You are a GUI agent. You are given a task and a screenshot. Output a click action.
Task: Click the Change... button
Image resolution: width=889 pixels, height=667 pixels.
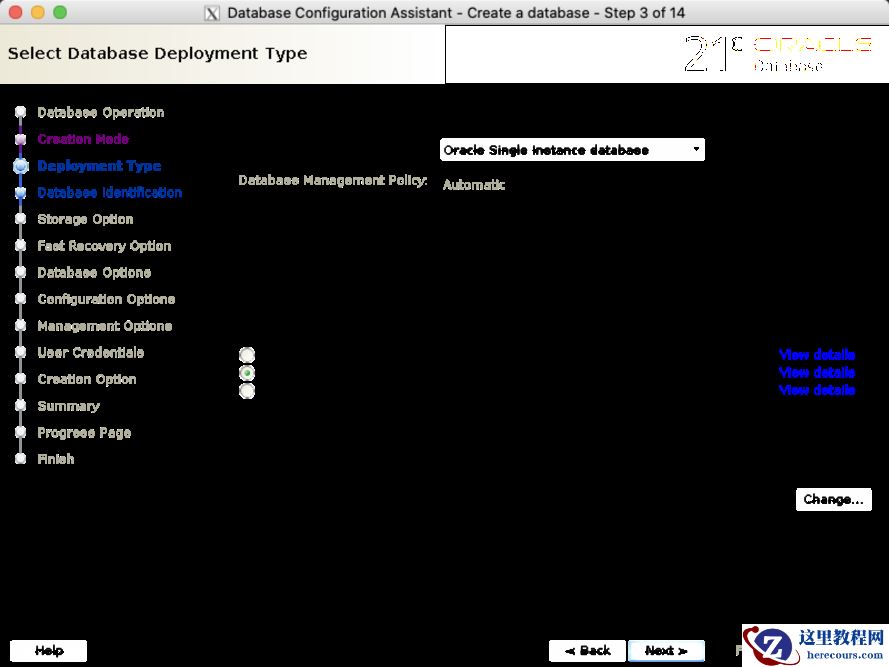tap(833, 499)
